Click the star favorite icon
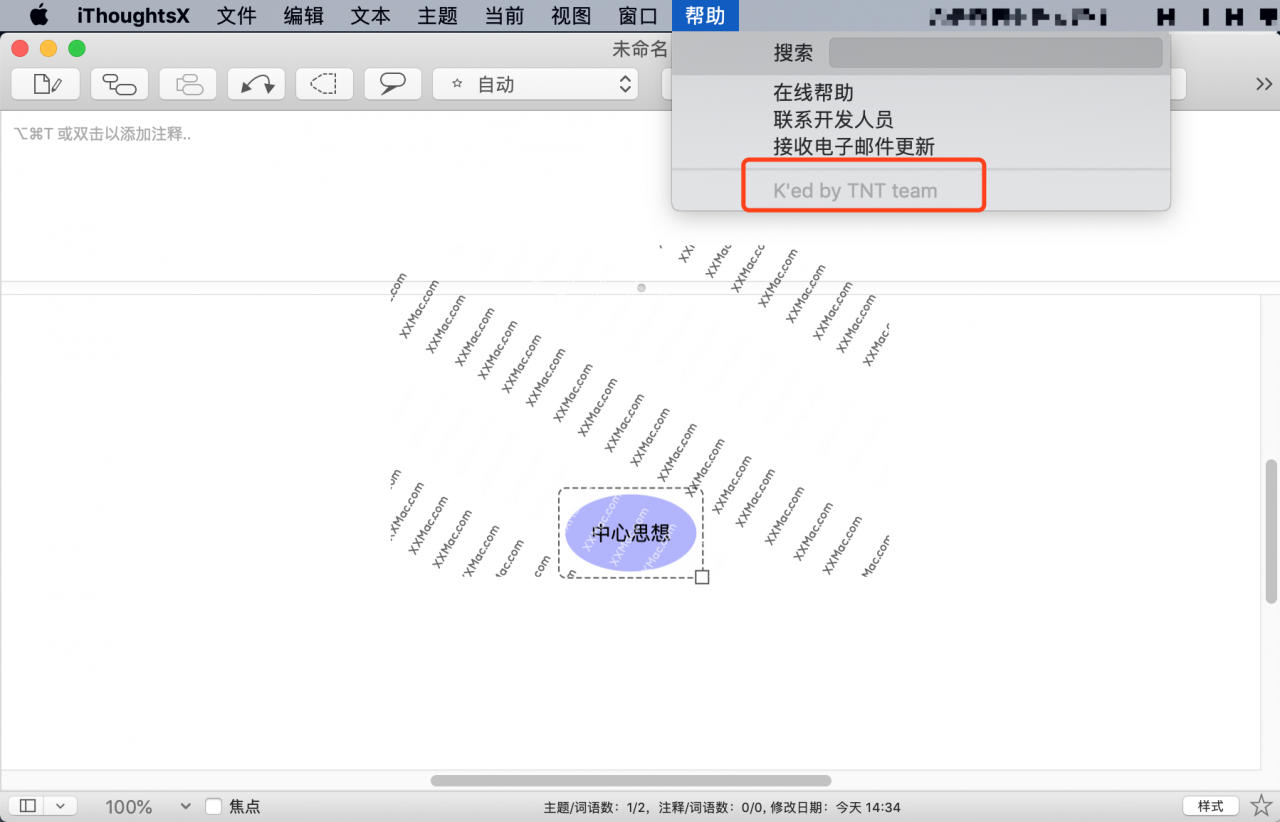Viewport: 1280px width, 822px height. click(x=1261, y=806)
